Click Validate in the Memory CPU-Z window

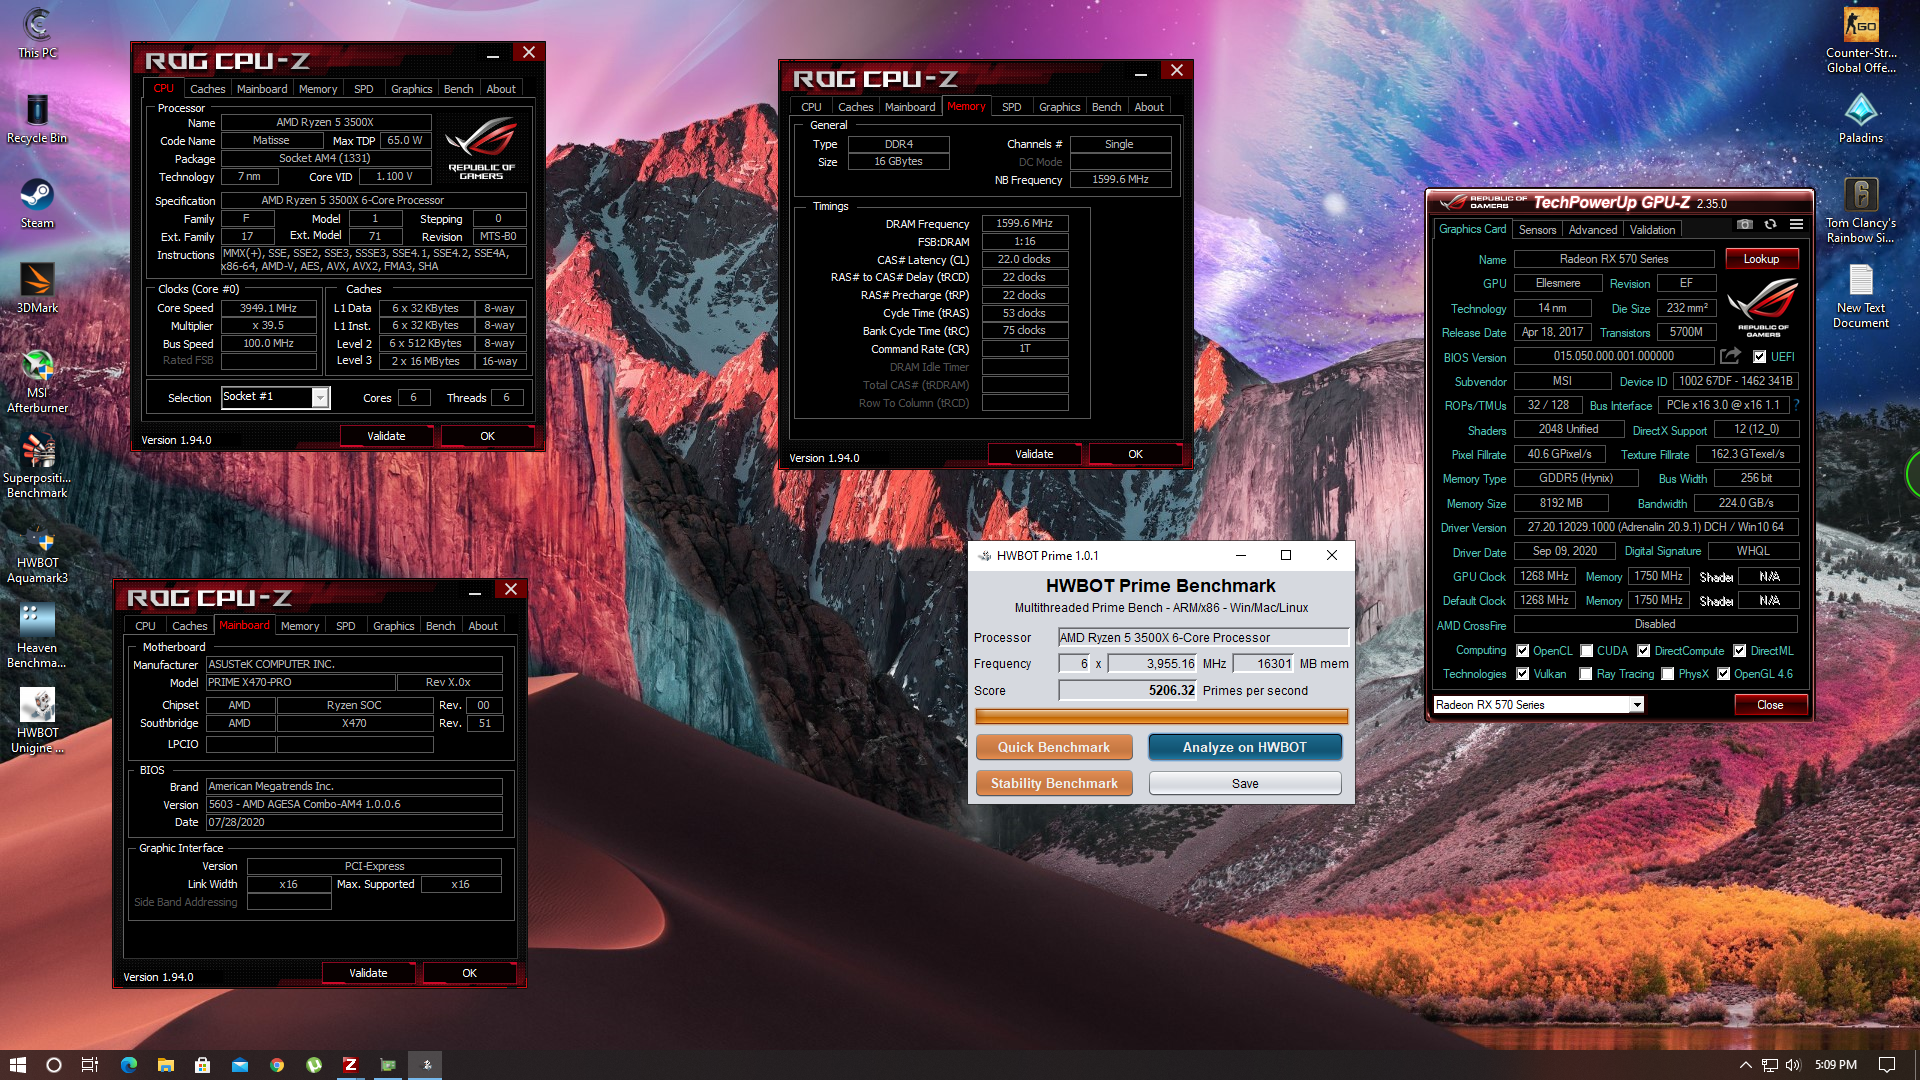point(1034,454)
